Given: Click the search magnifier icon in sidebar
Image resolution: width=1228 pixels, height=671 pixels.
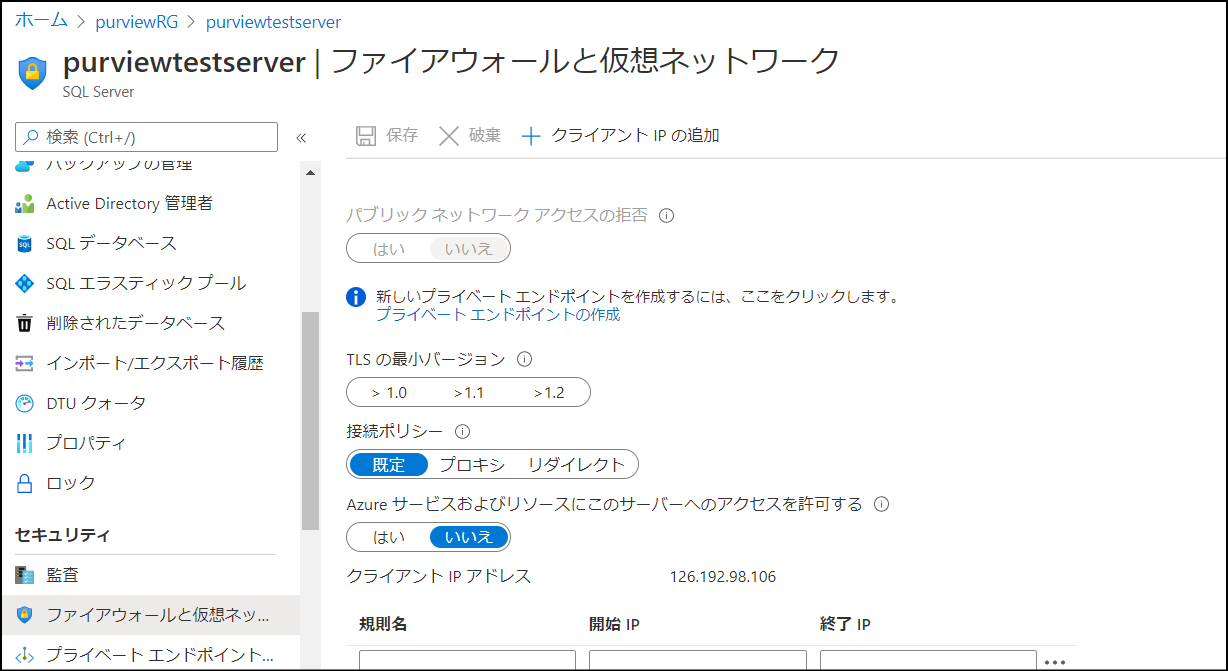Looking at the screenshot, I should pyautogui.click(x=32, y=137).
